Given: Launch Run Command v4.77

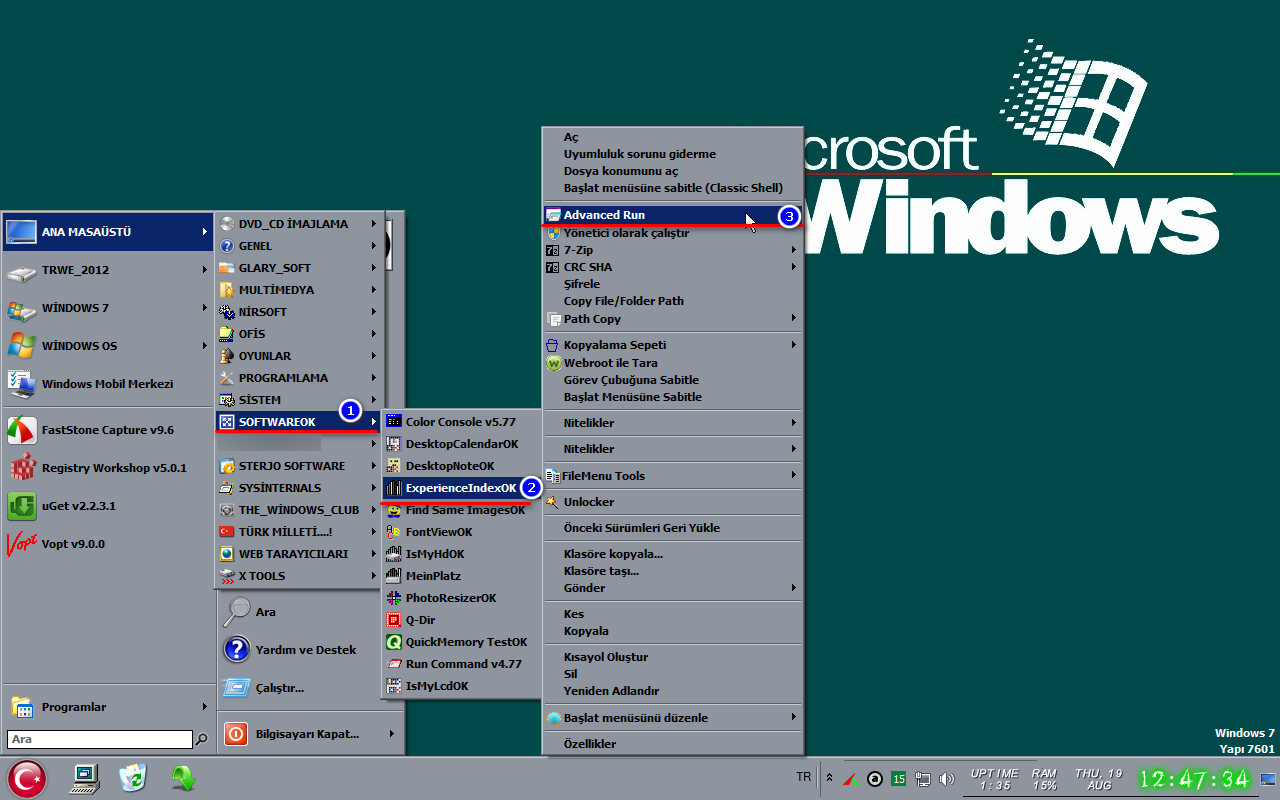Looking at the screenshot, I should coord(462,664).
